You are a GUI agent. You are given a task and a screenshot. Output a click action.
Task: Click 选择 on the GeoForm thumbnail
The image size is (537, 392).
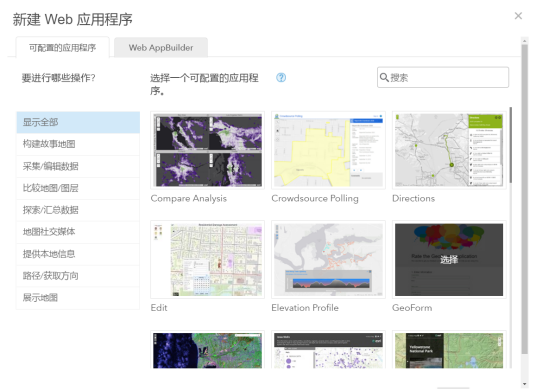(x=449, y=260)
